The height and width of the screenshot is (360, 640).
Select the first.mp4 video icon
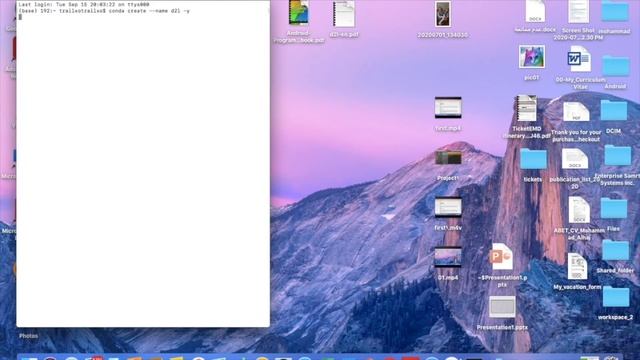[448, 108]
